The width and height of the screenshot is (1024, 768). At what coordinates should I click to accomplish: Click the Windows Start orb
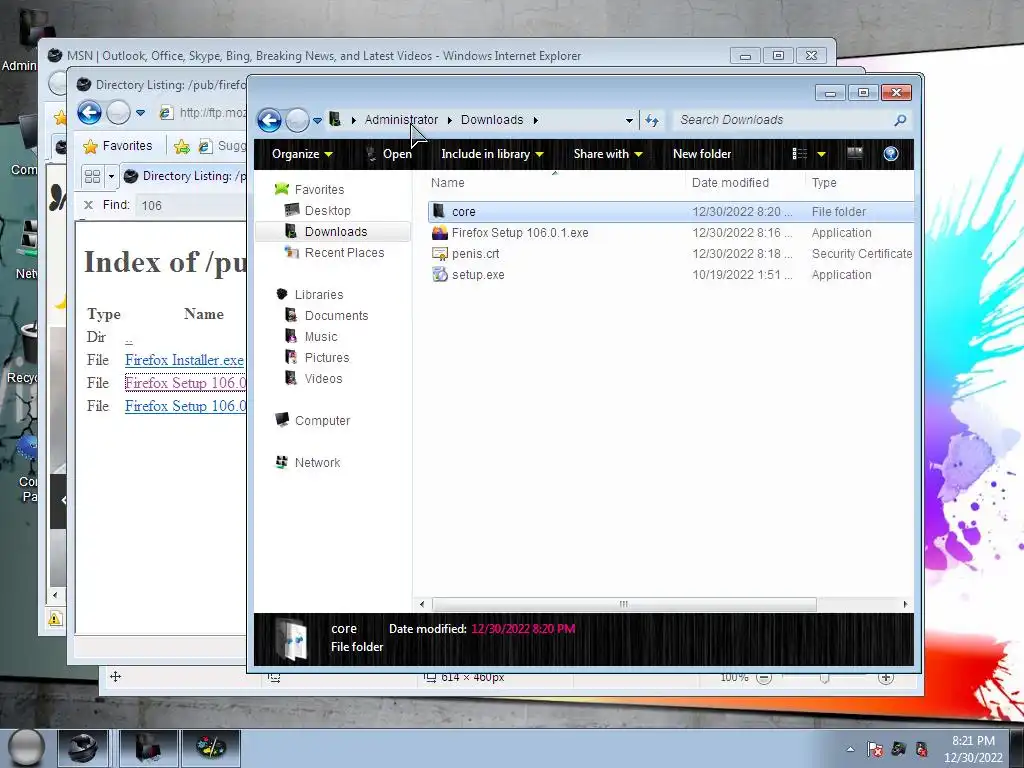pos(26,747)
